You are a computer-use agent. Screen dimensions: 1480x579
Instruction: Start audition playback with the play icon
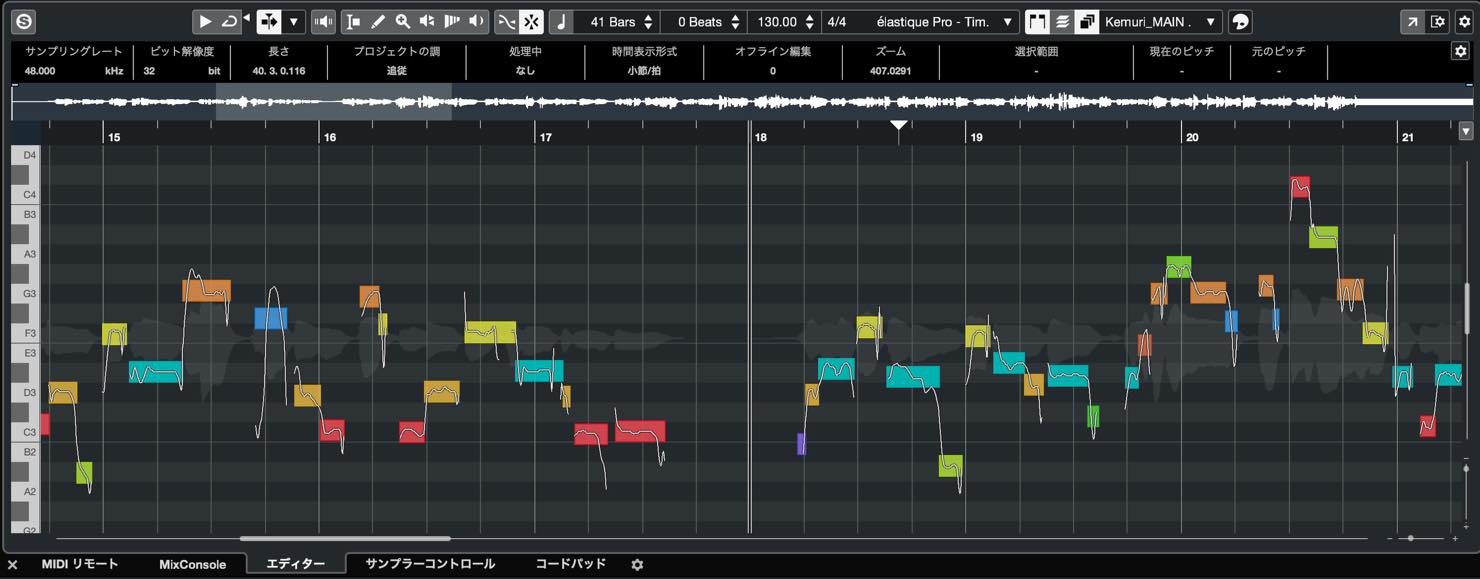coord(205,21)
